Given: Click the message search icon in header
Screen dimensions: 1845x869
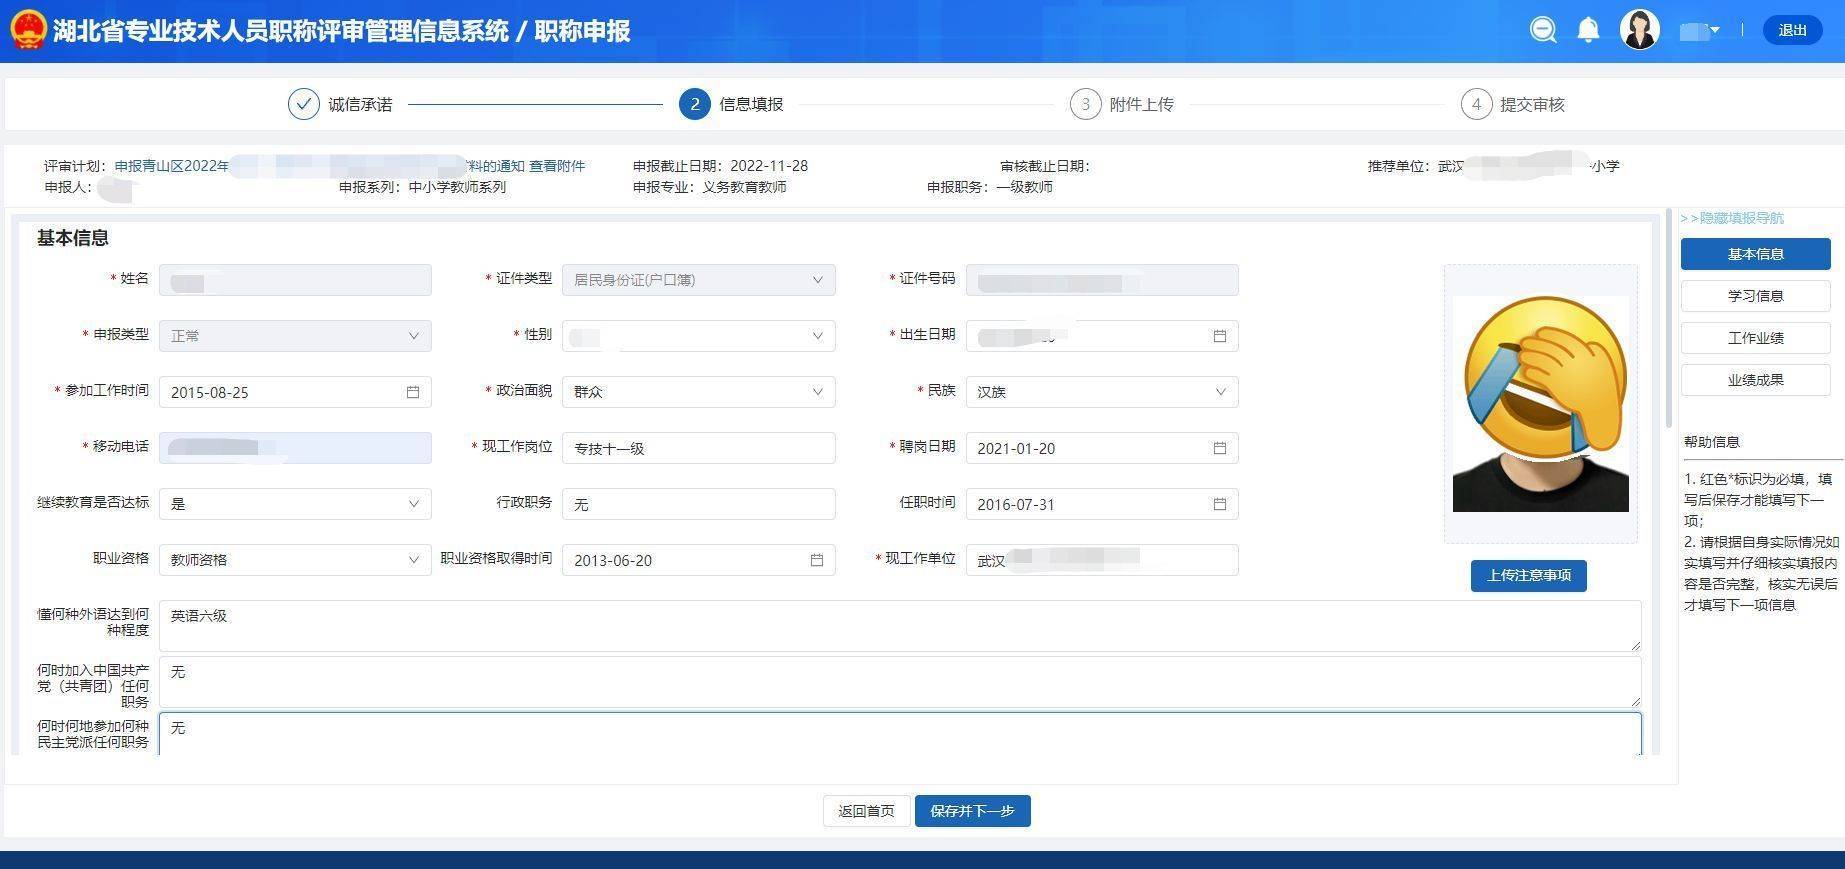Looking at the screenshot, I should (1543, 30).
